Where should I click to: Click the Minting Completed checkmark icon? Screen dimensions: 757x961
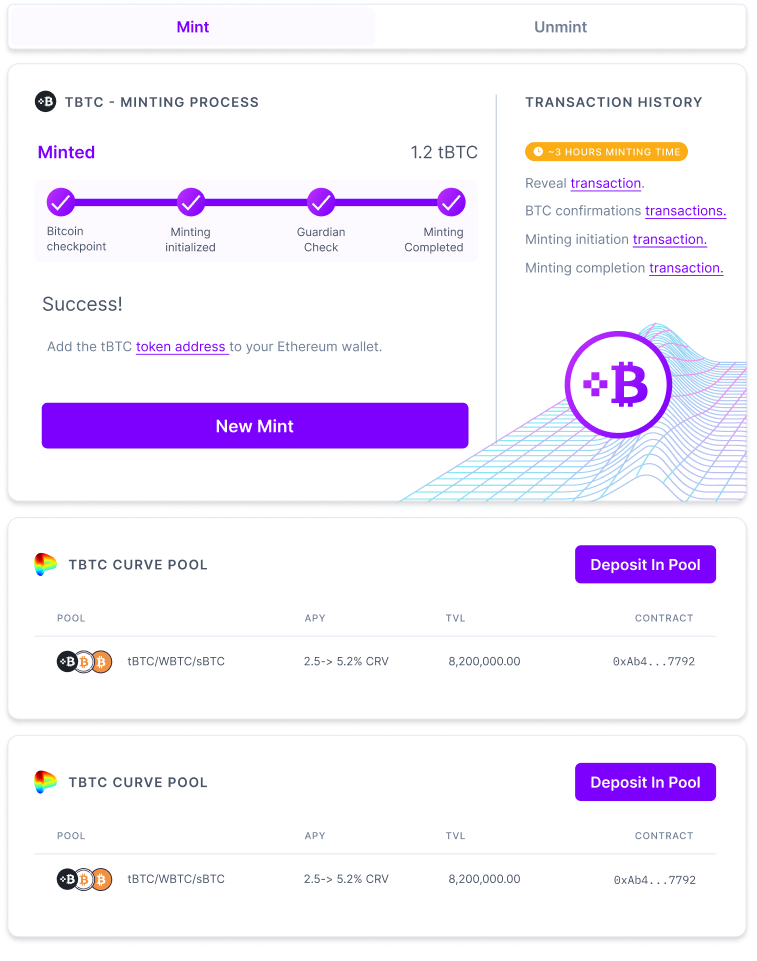tap(450, 202)
